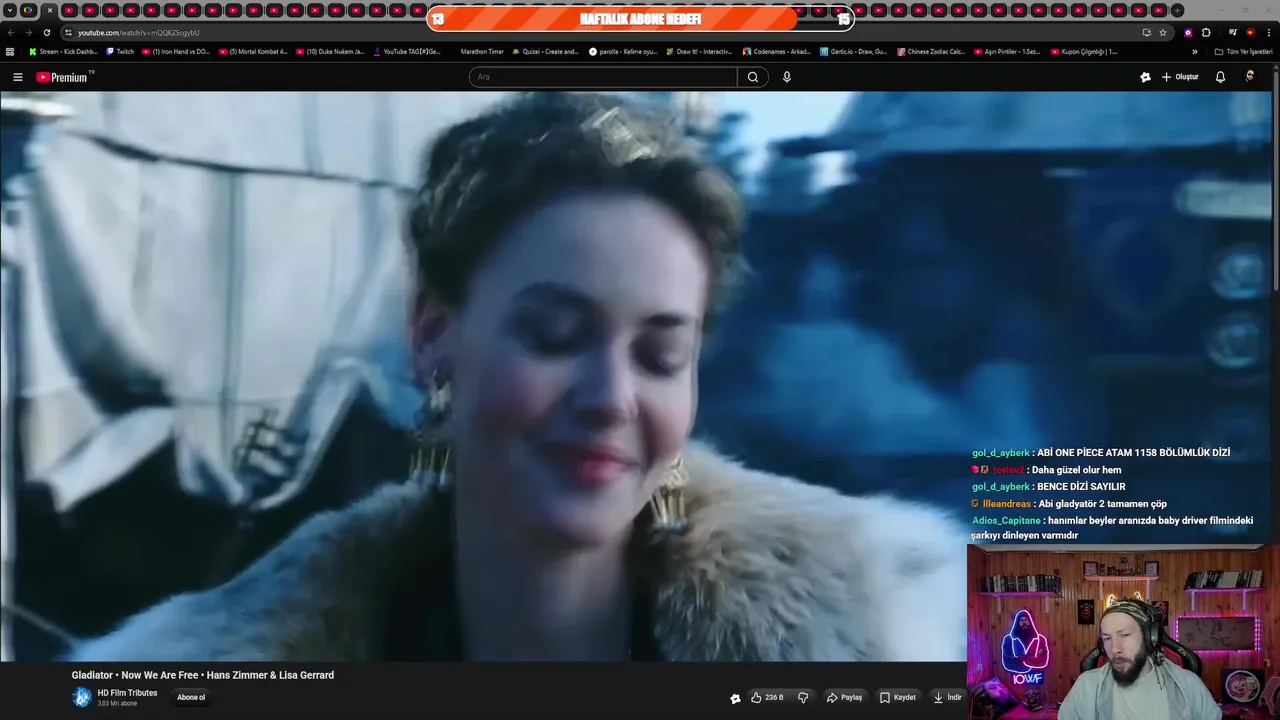Open the apps grid in bookmarks bar
The width and height of the screenshot is (1280, 720).
pos(10,51)
